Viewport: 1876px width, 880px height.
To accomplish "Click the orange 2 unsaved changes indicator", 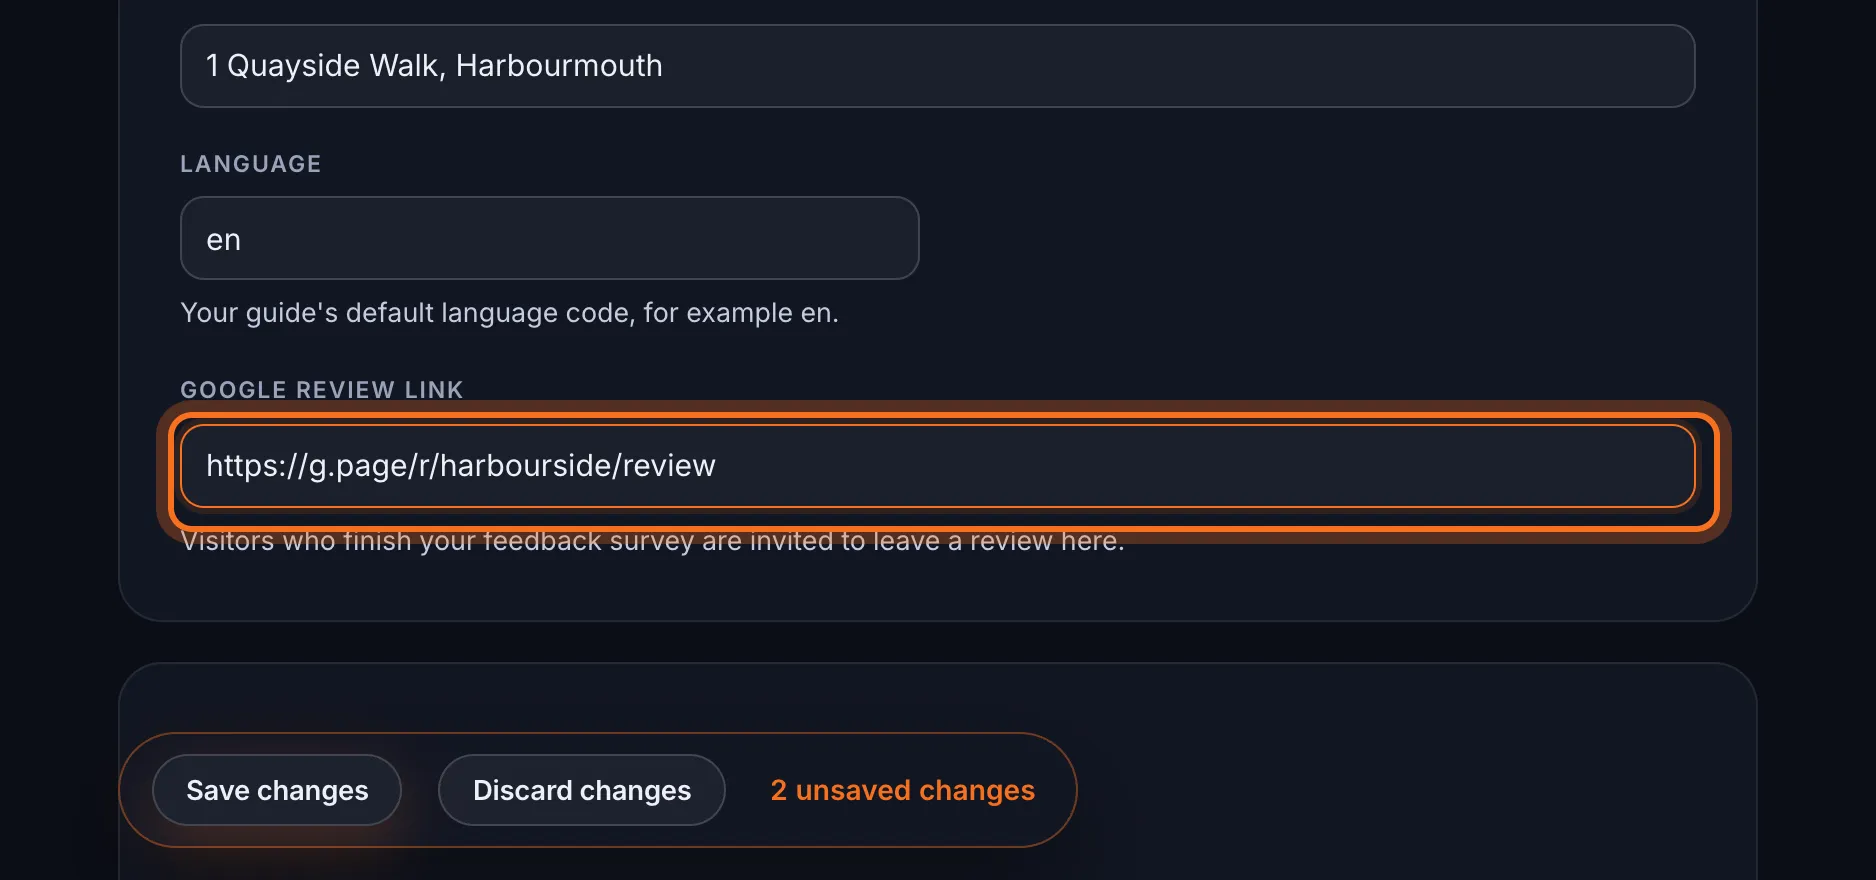I will point(902,790).
